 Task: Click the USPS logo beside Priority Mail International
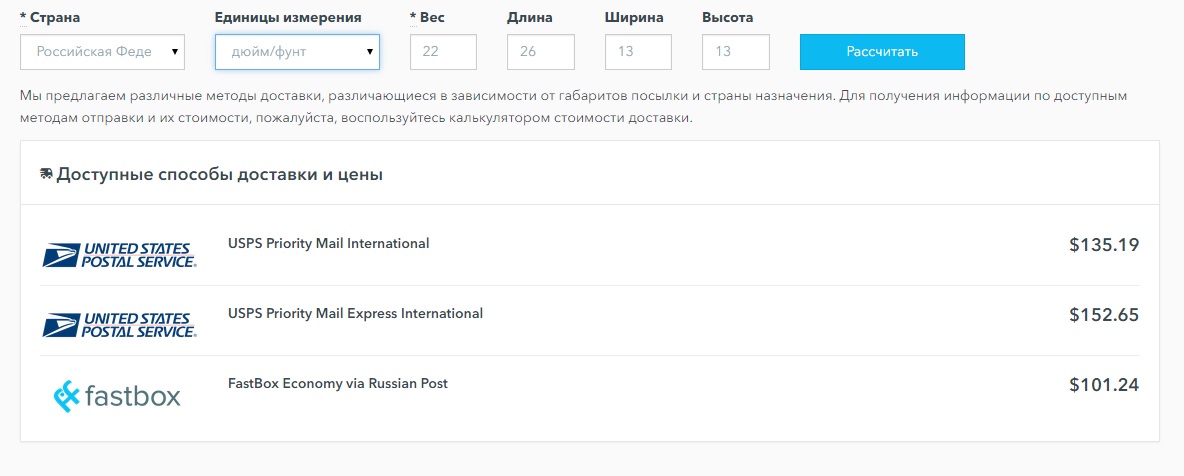(119, 254)
